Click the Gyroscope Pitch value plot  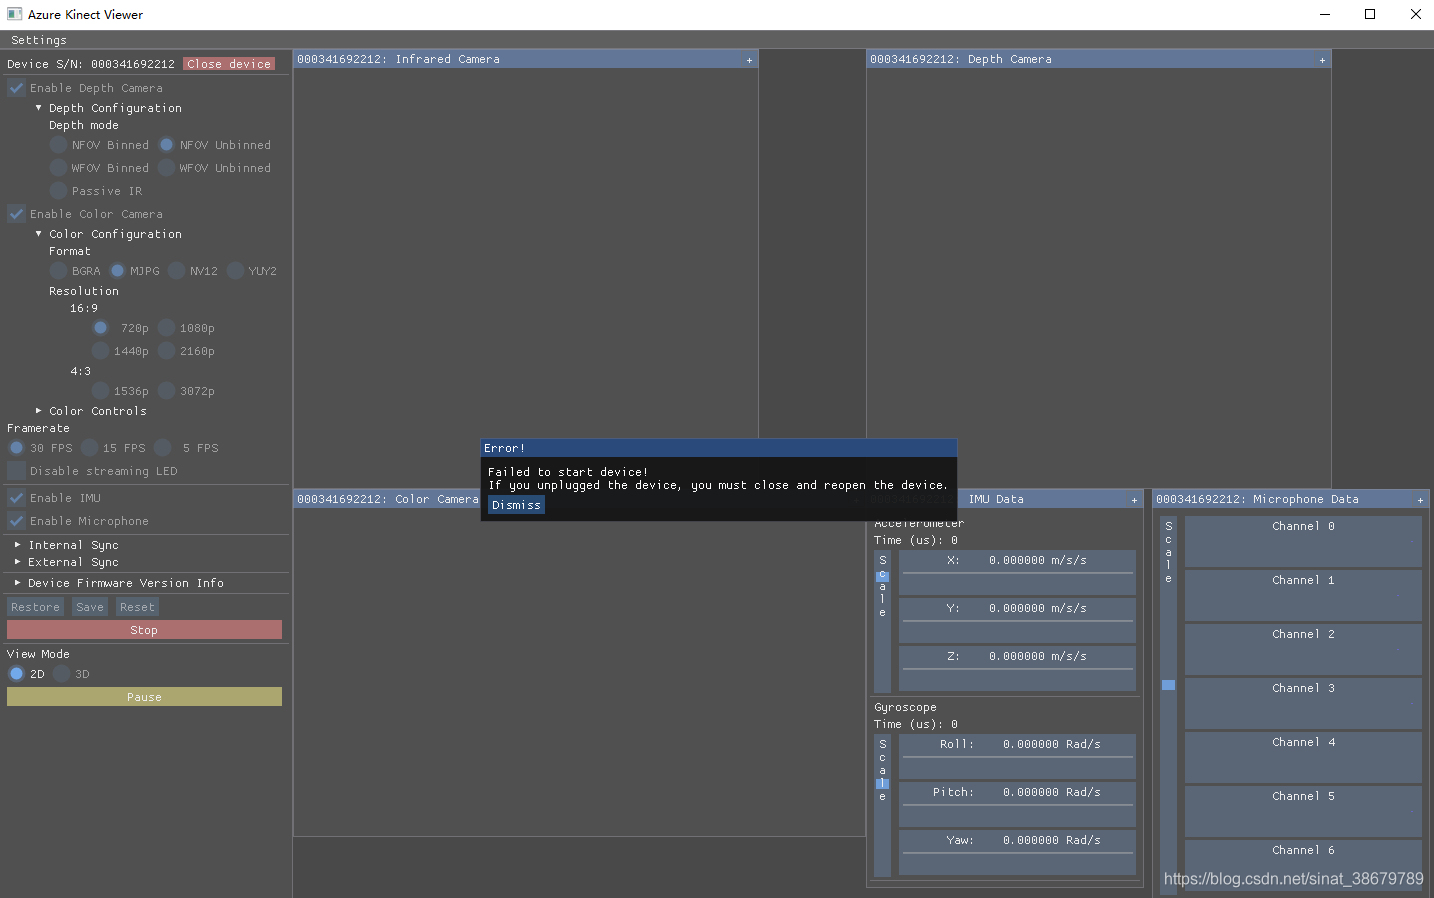[x=1017, y=804]
